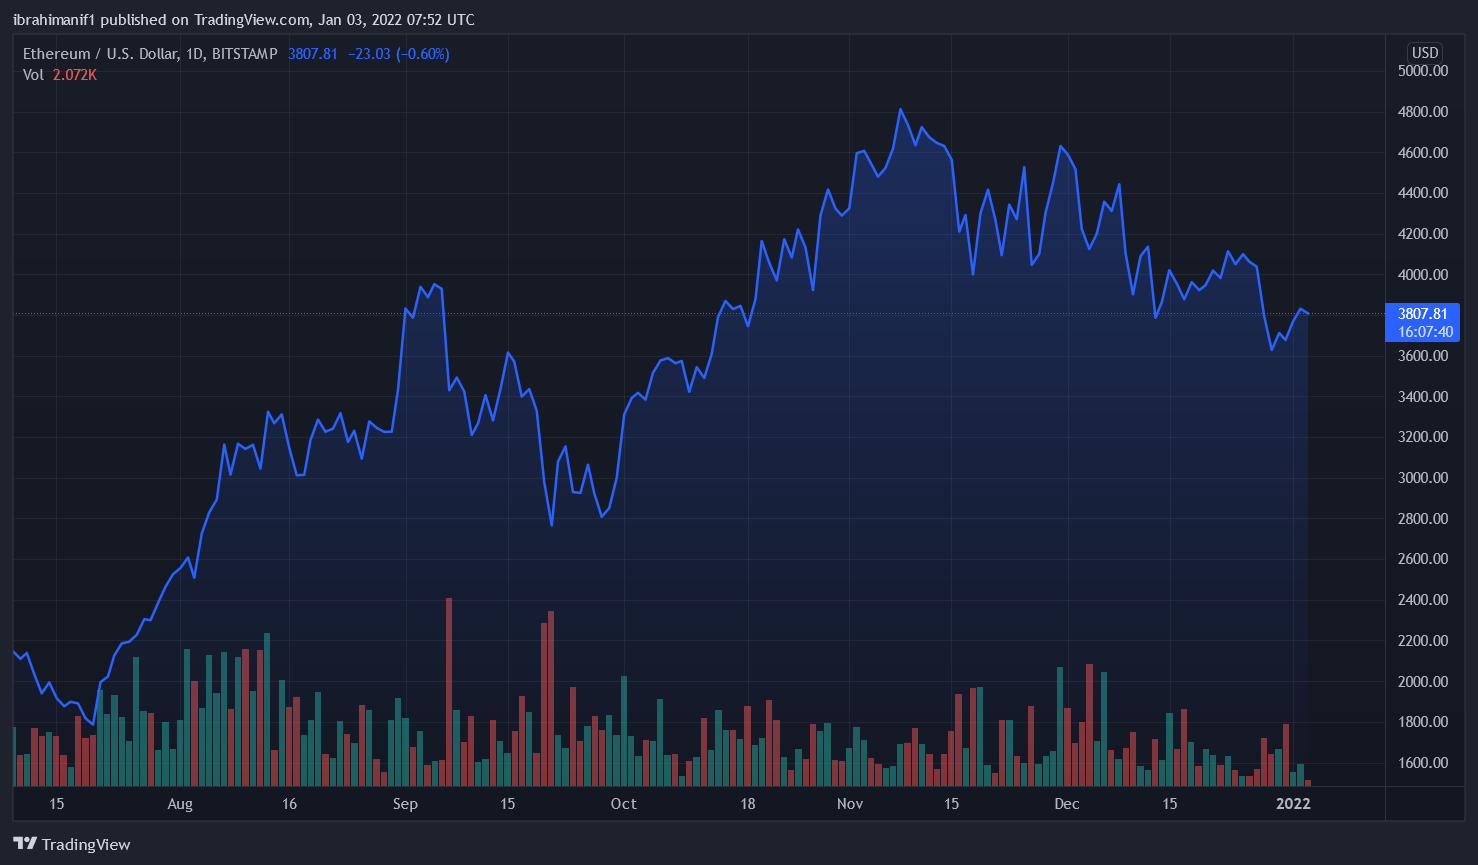Click the 2800.00 price axis label
1478x865 pixels.
click(x=1423, y=519)
